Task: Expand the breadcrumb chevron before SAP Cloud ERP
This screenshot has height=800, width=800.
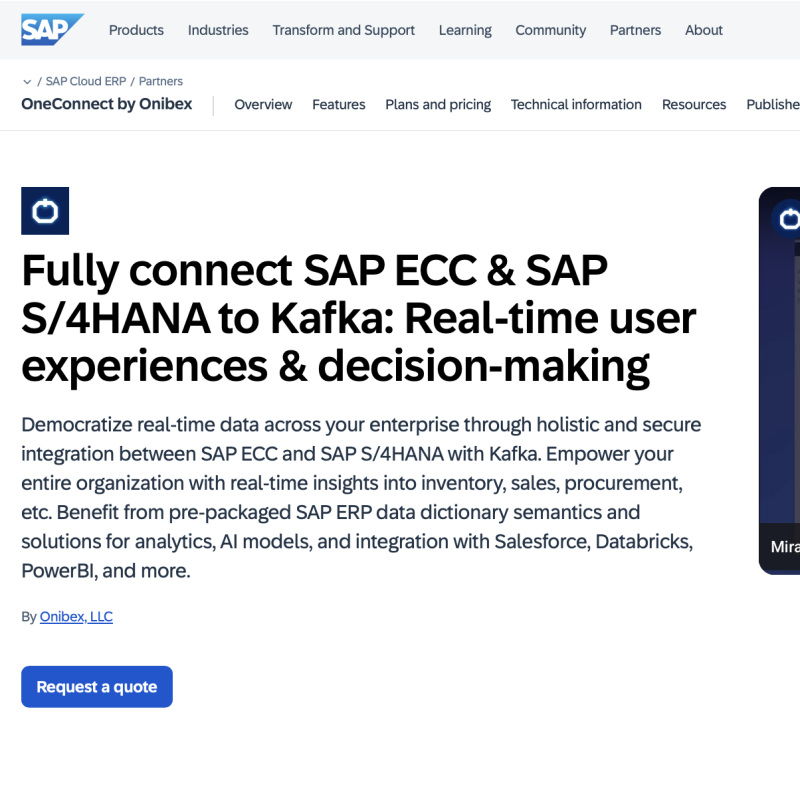Action: (x=26, y=81)
